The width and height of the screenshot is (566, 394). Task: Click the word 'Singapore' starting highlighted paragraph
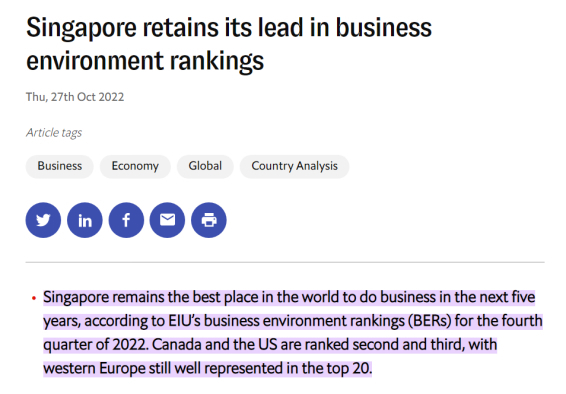pyautogui.click(x=76, y=298)
